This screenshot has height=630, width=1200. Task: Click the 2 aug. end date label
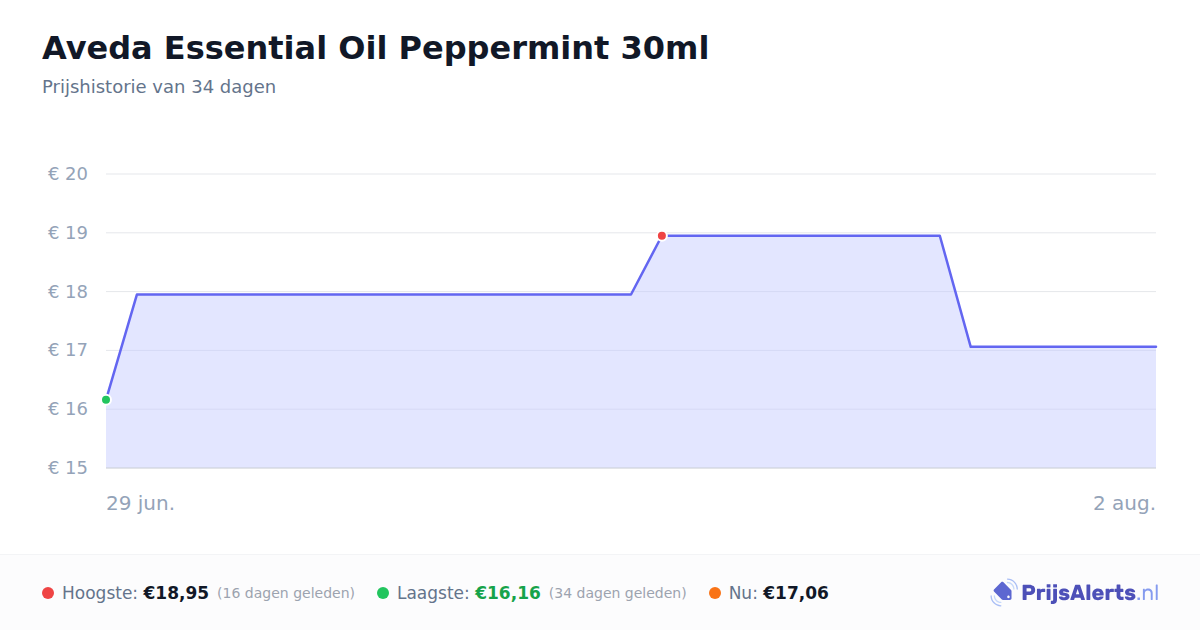[x=1124, y=503]
